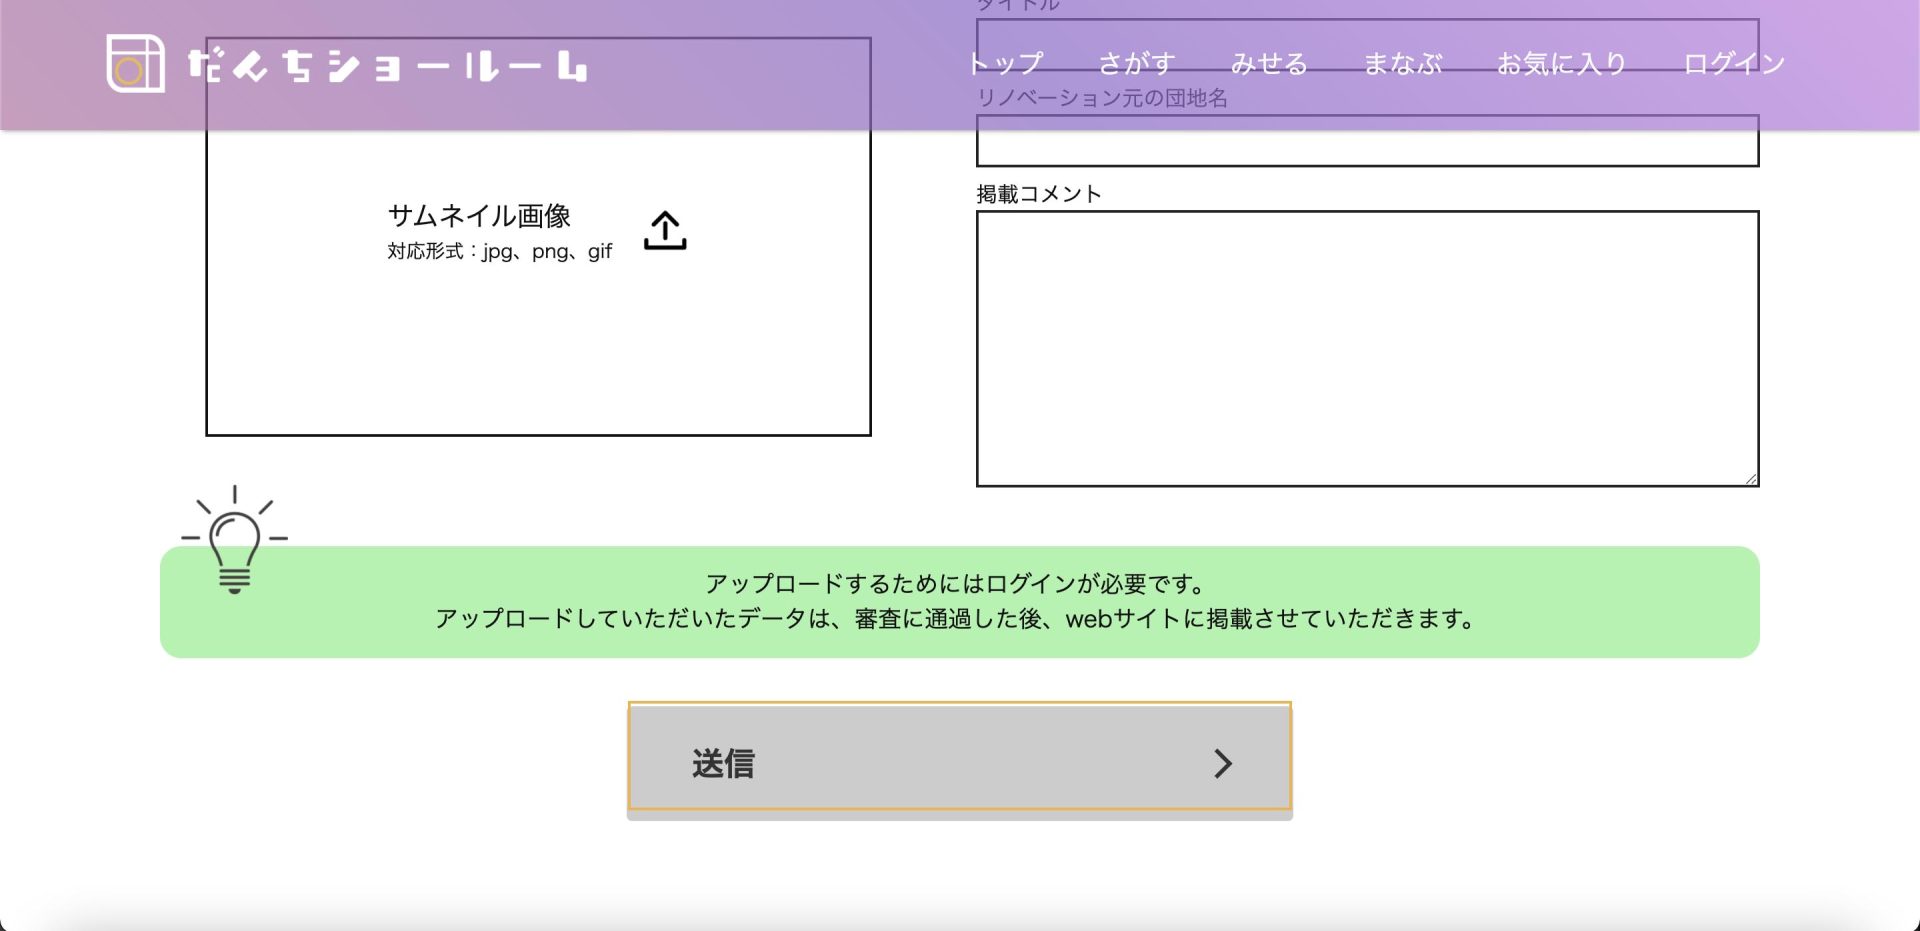The height and width of the screenshot is (931, 1920).
Task: Grab the comment textarea resize handle
Action: click(1750, 478)
